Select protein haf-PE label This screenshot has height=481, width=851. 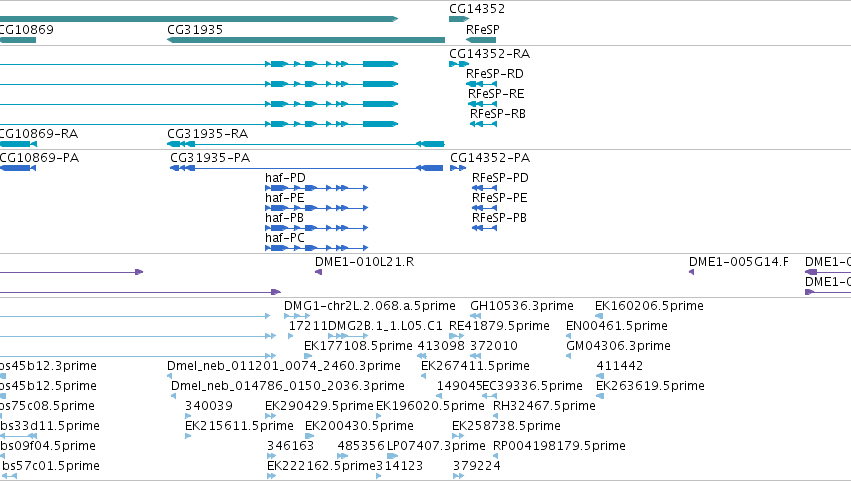pyautogui.click(x=284, y=198)
